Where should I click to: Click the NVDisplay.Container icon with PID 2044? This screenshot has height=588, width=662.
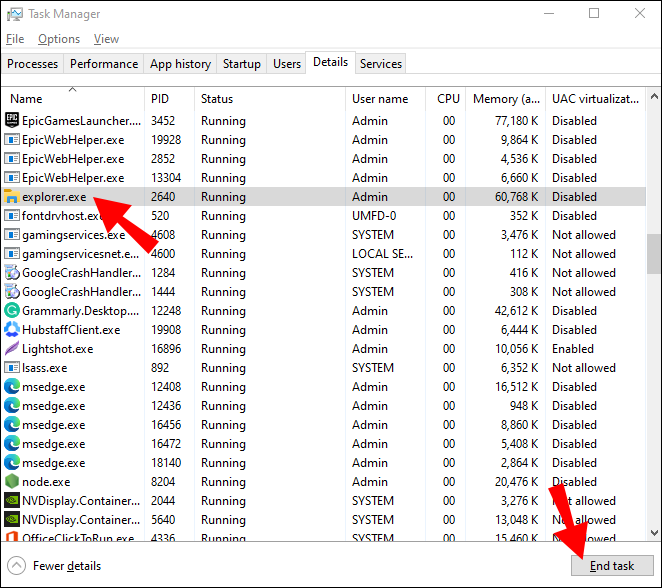tap(12, 500)
